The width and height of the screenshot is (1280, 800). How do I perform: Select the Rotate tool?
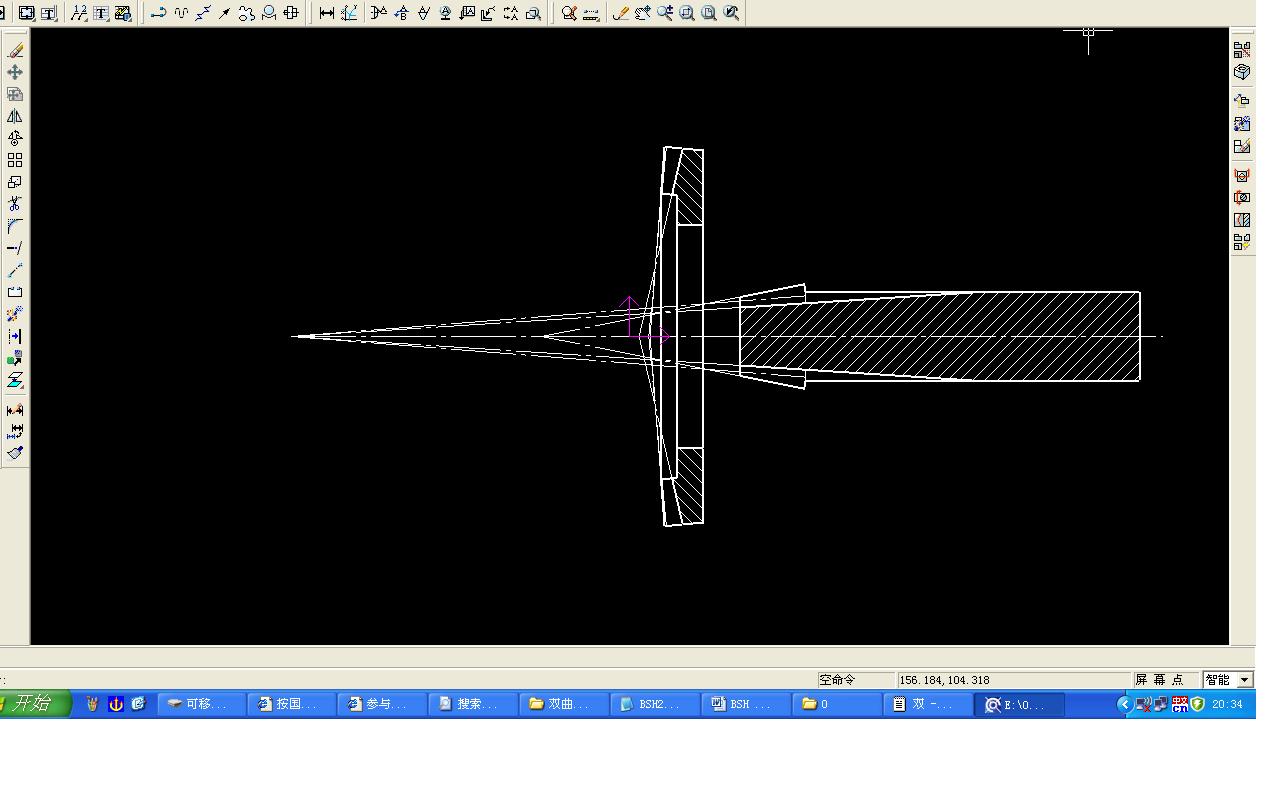15,138
